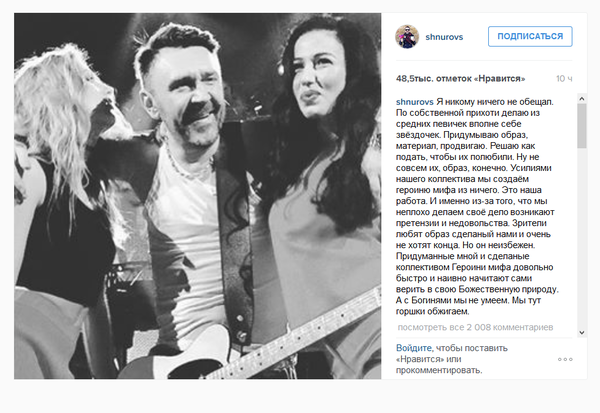The image size is (600, 413).
Task: Open the shnurovs profile avatar
Action: [407, 37]
